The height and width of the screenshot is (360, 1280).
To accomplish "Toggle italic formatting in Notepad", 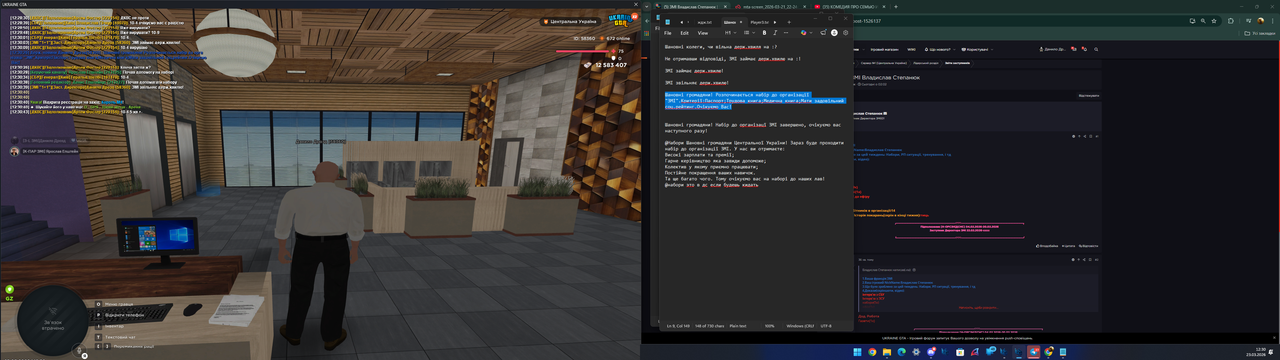I will [x=775, y=33].
